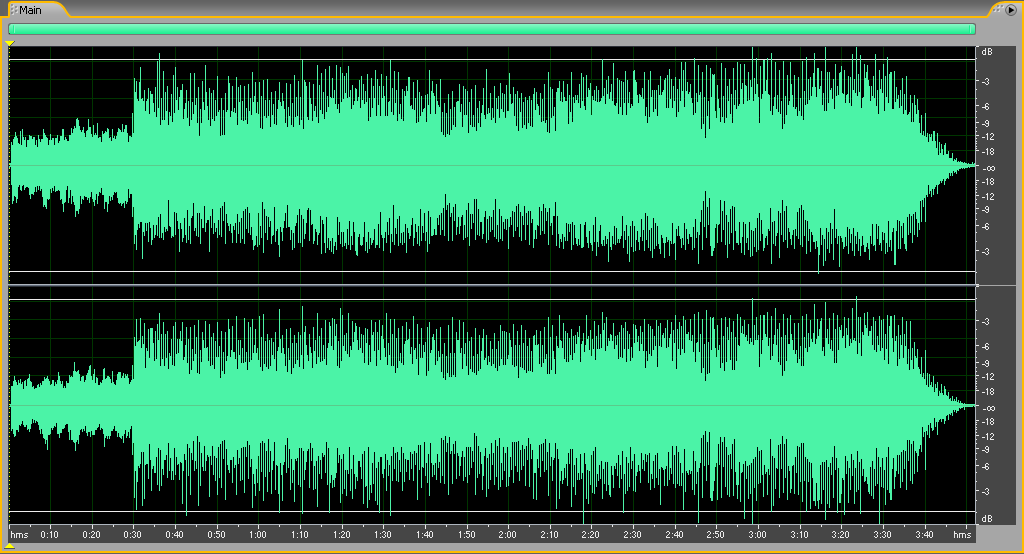Screen dimensions: 1024x554
Task: Click the dB label at bottom of scale
Action: pyautogui.click(x=987, y=518)
